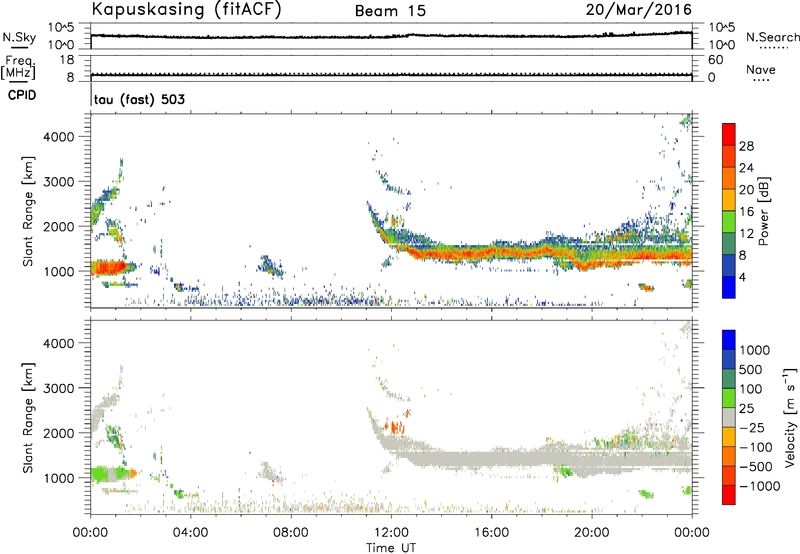Click the 16:00 time tick label
This screenshot has width=800, height=554.
pos(491,533)
